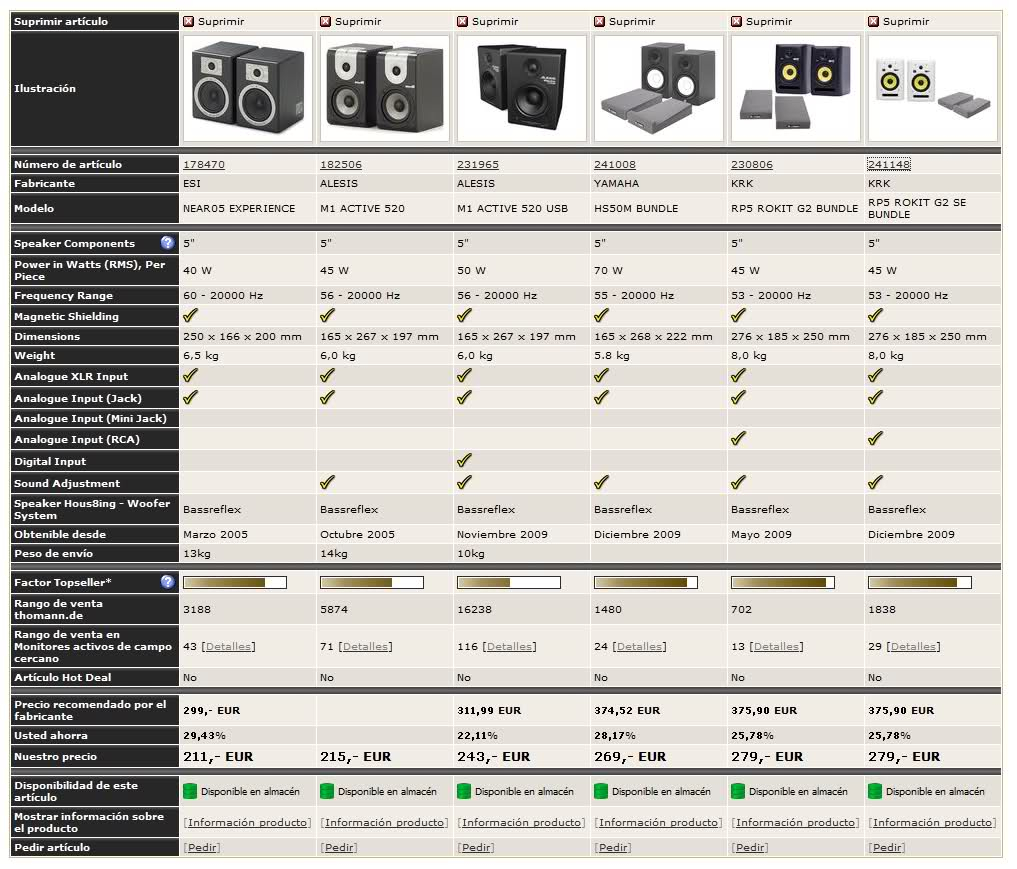Select the date Noviembre 2009
This screenshot has width=1017, height=869.
tap(502, 534)
